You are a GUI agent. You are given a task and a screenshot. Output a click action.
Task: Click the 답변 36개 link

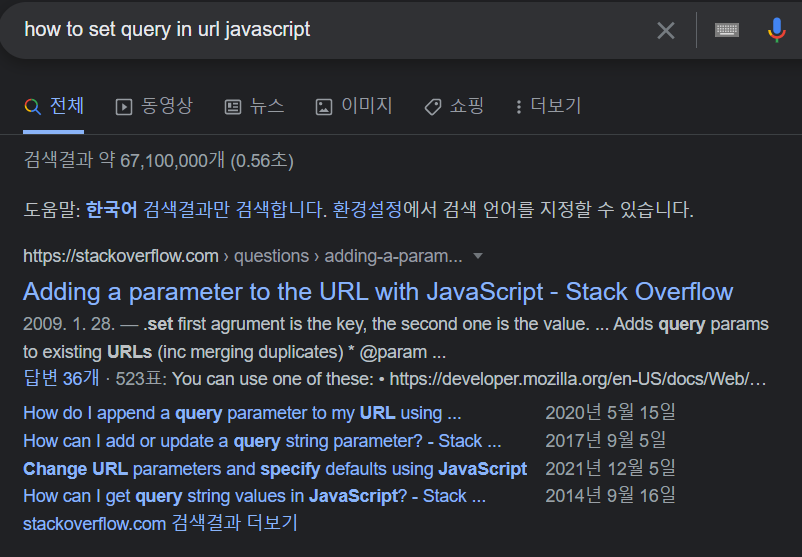click(x=61, y=378)
